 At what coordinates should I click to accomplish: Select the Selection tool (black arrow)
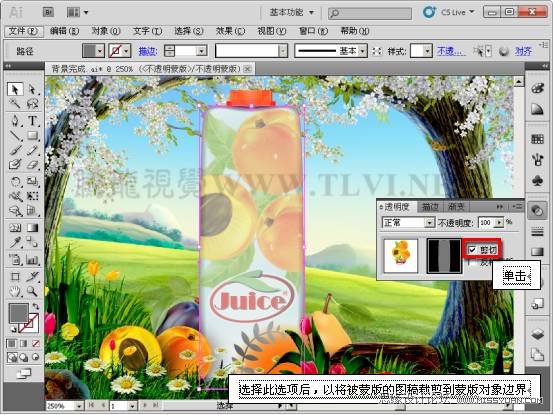coord(15,89)
